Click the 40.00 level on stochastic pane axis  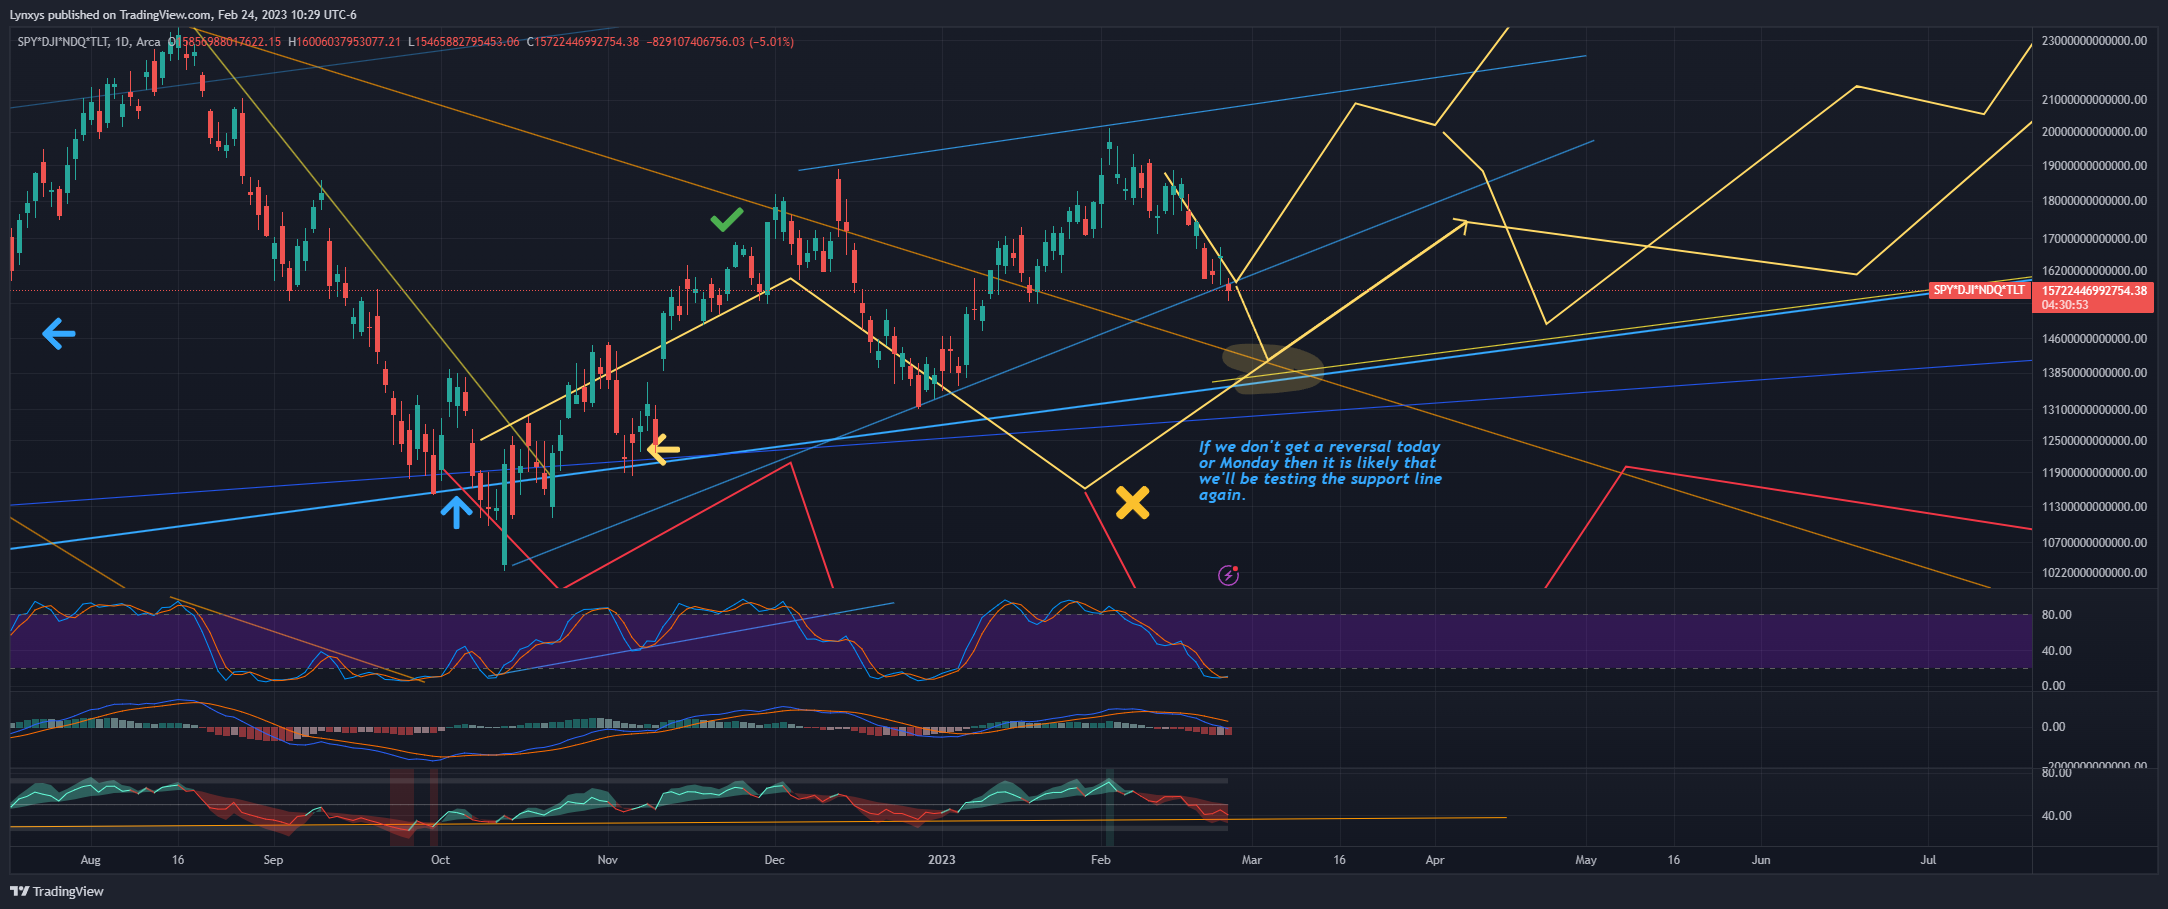point(2056,651)
